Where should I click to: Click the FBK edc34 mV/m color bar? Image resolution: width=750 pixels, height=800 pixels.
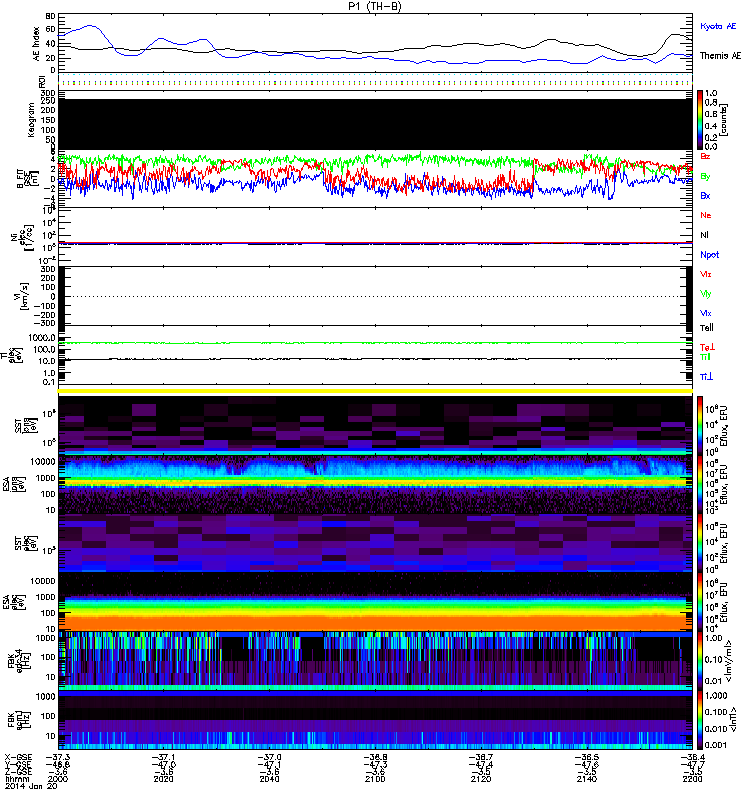point(701,661)
